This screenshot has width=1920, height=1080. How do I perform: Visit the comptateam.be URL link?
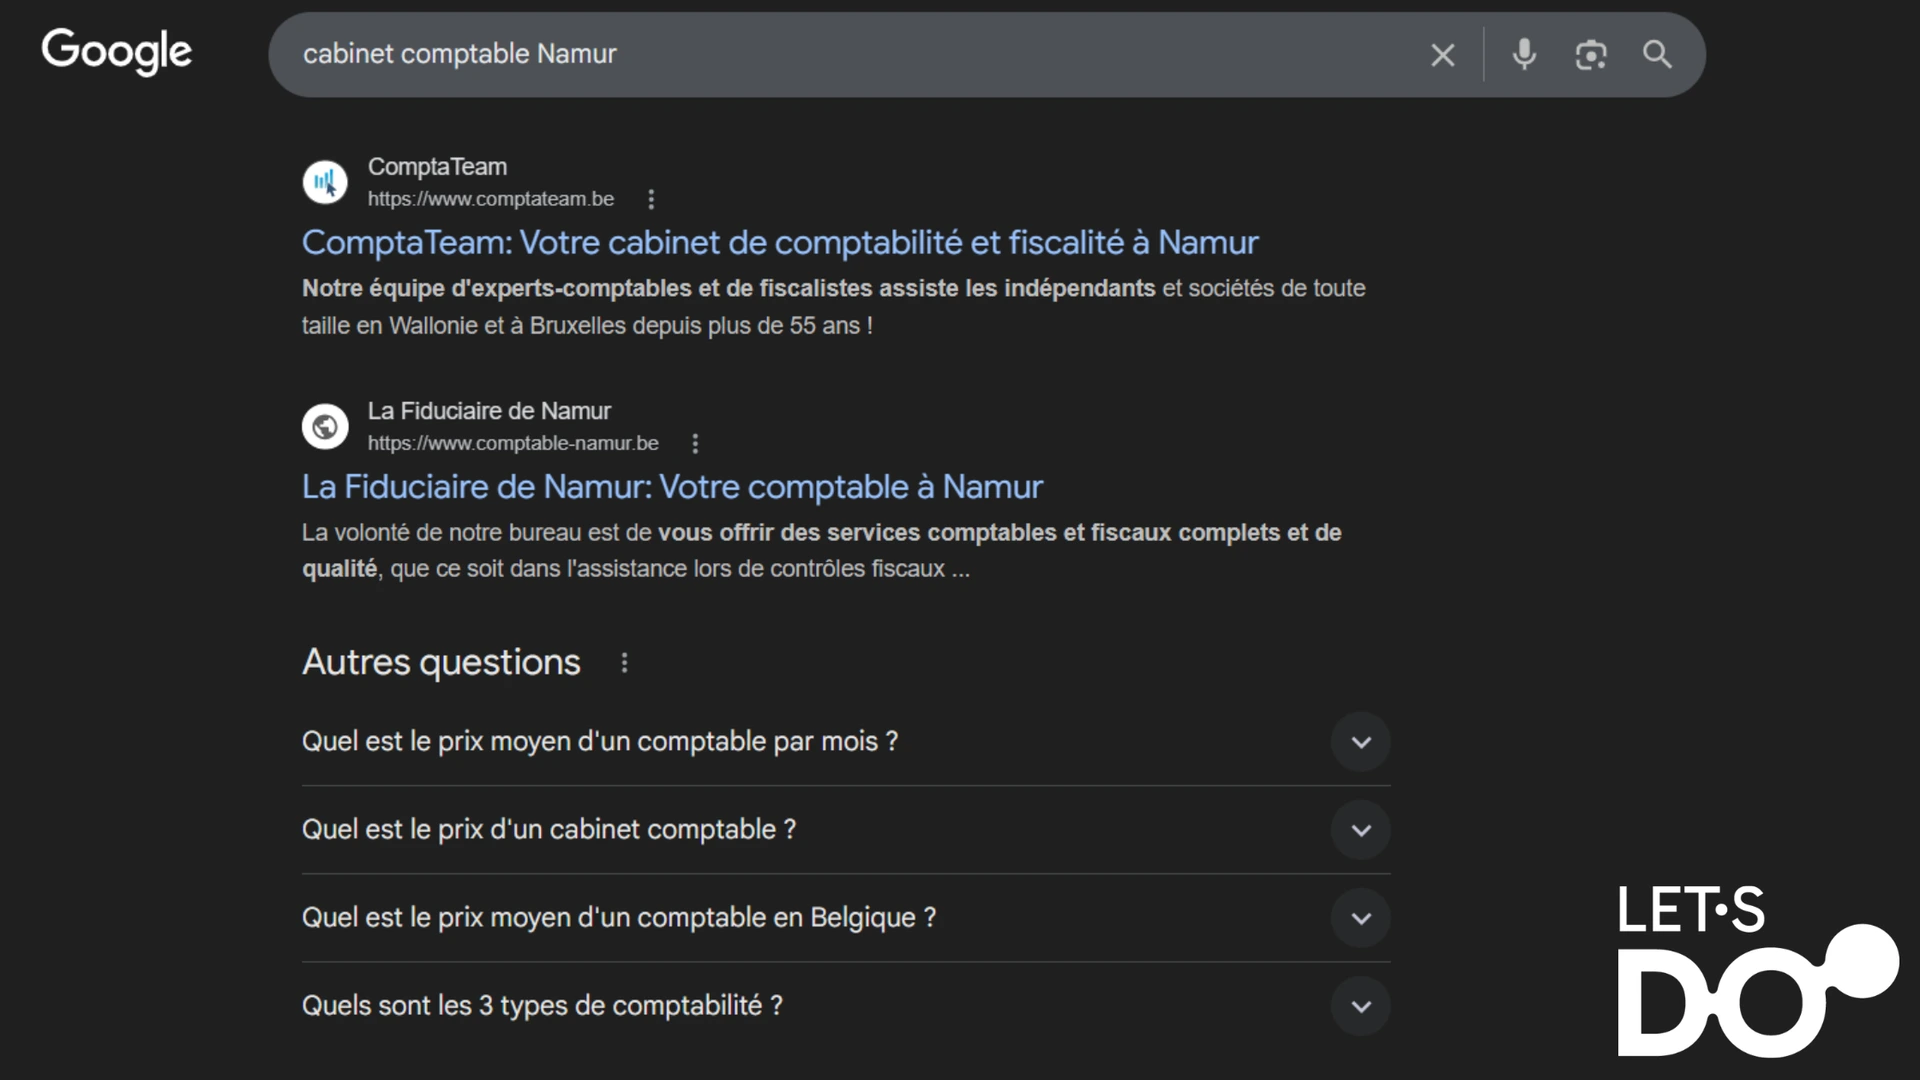[490, 199]
